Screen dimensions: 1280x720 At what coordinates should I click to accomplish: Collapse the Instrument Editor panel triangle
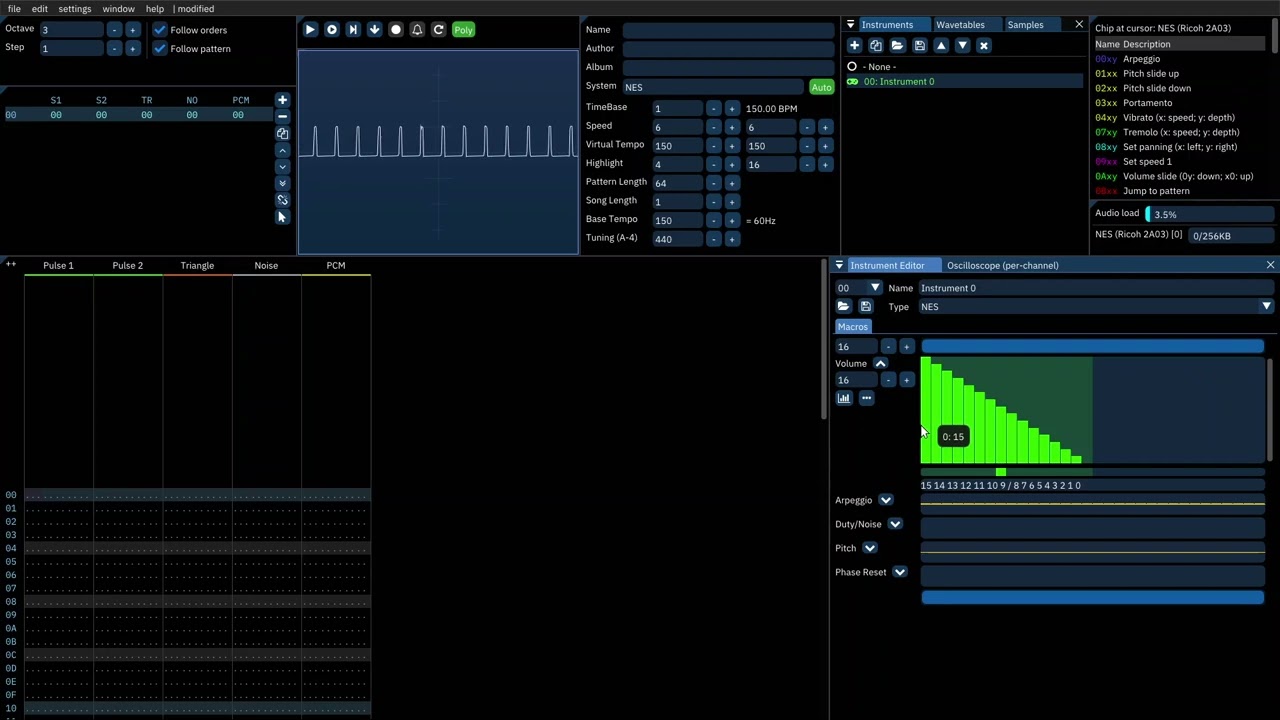coord(839,266)
